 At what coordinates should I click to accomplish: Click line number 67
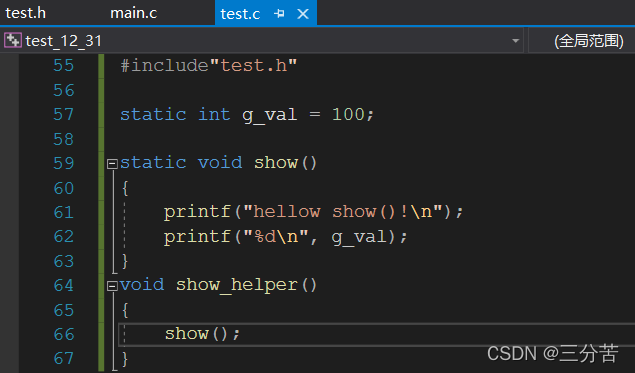coord(64,359)
